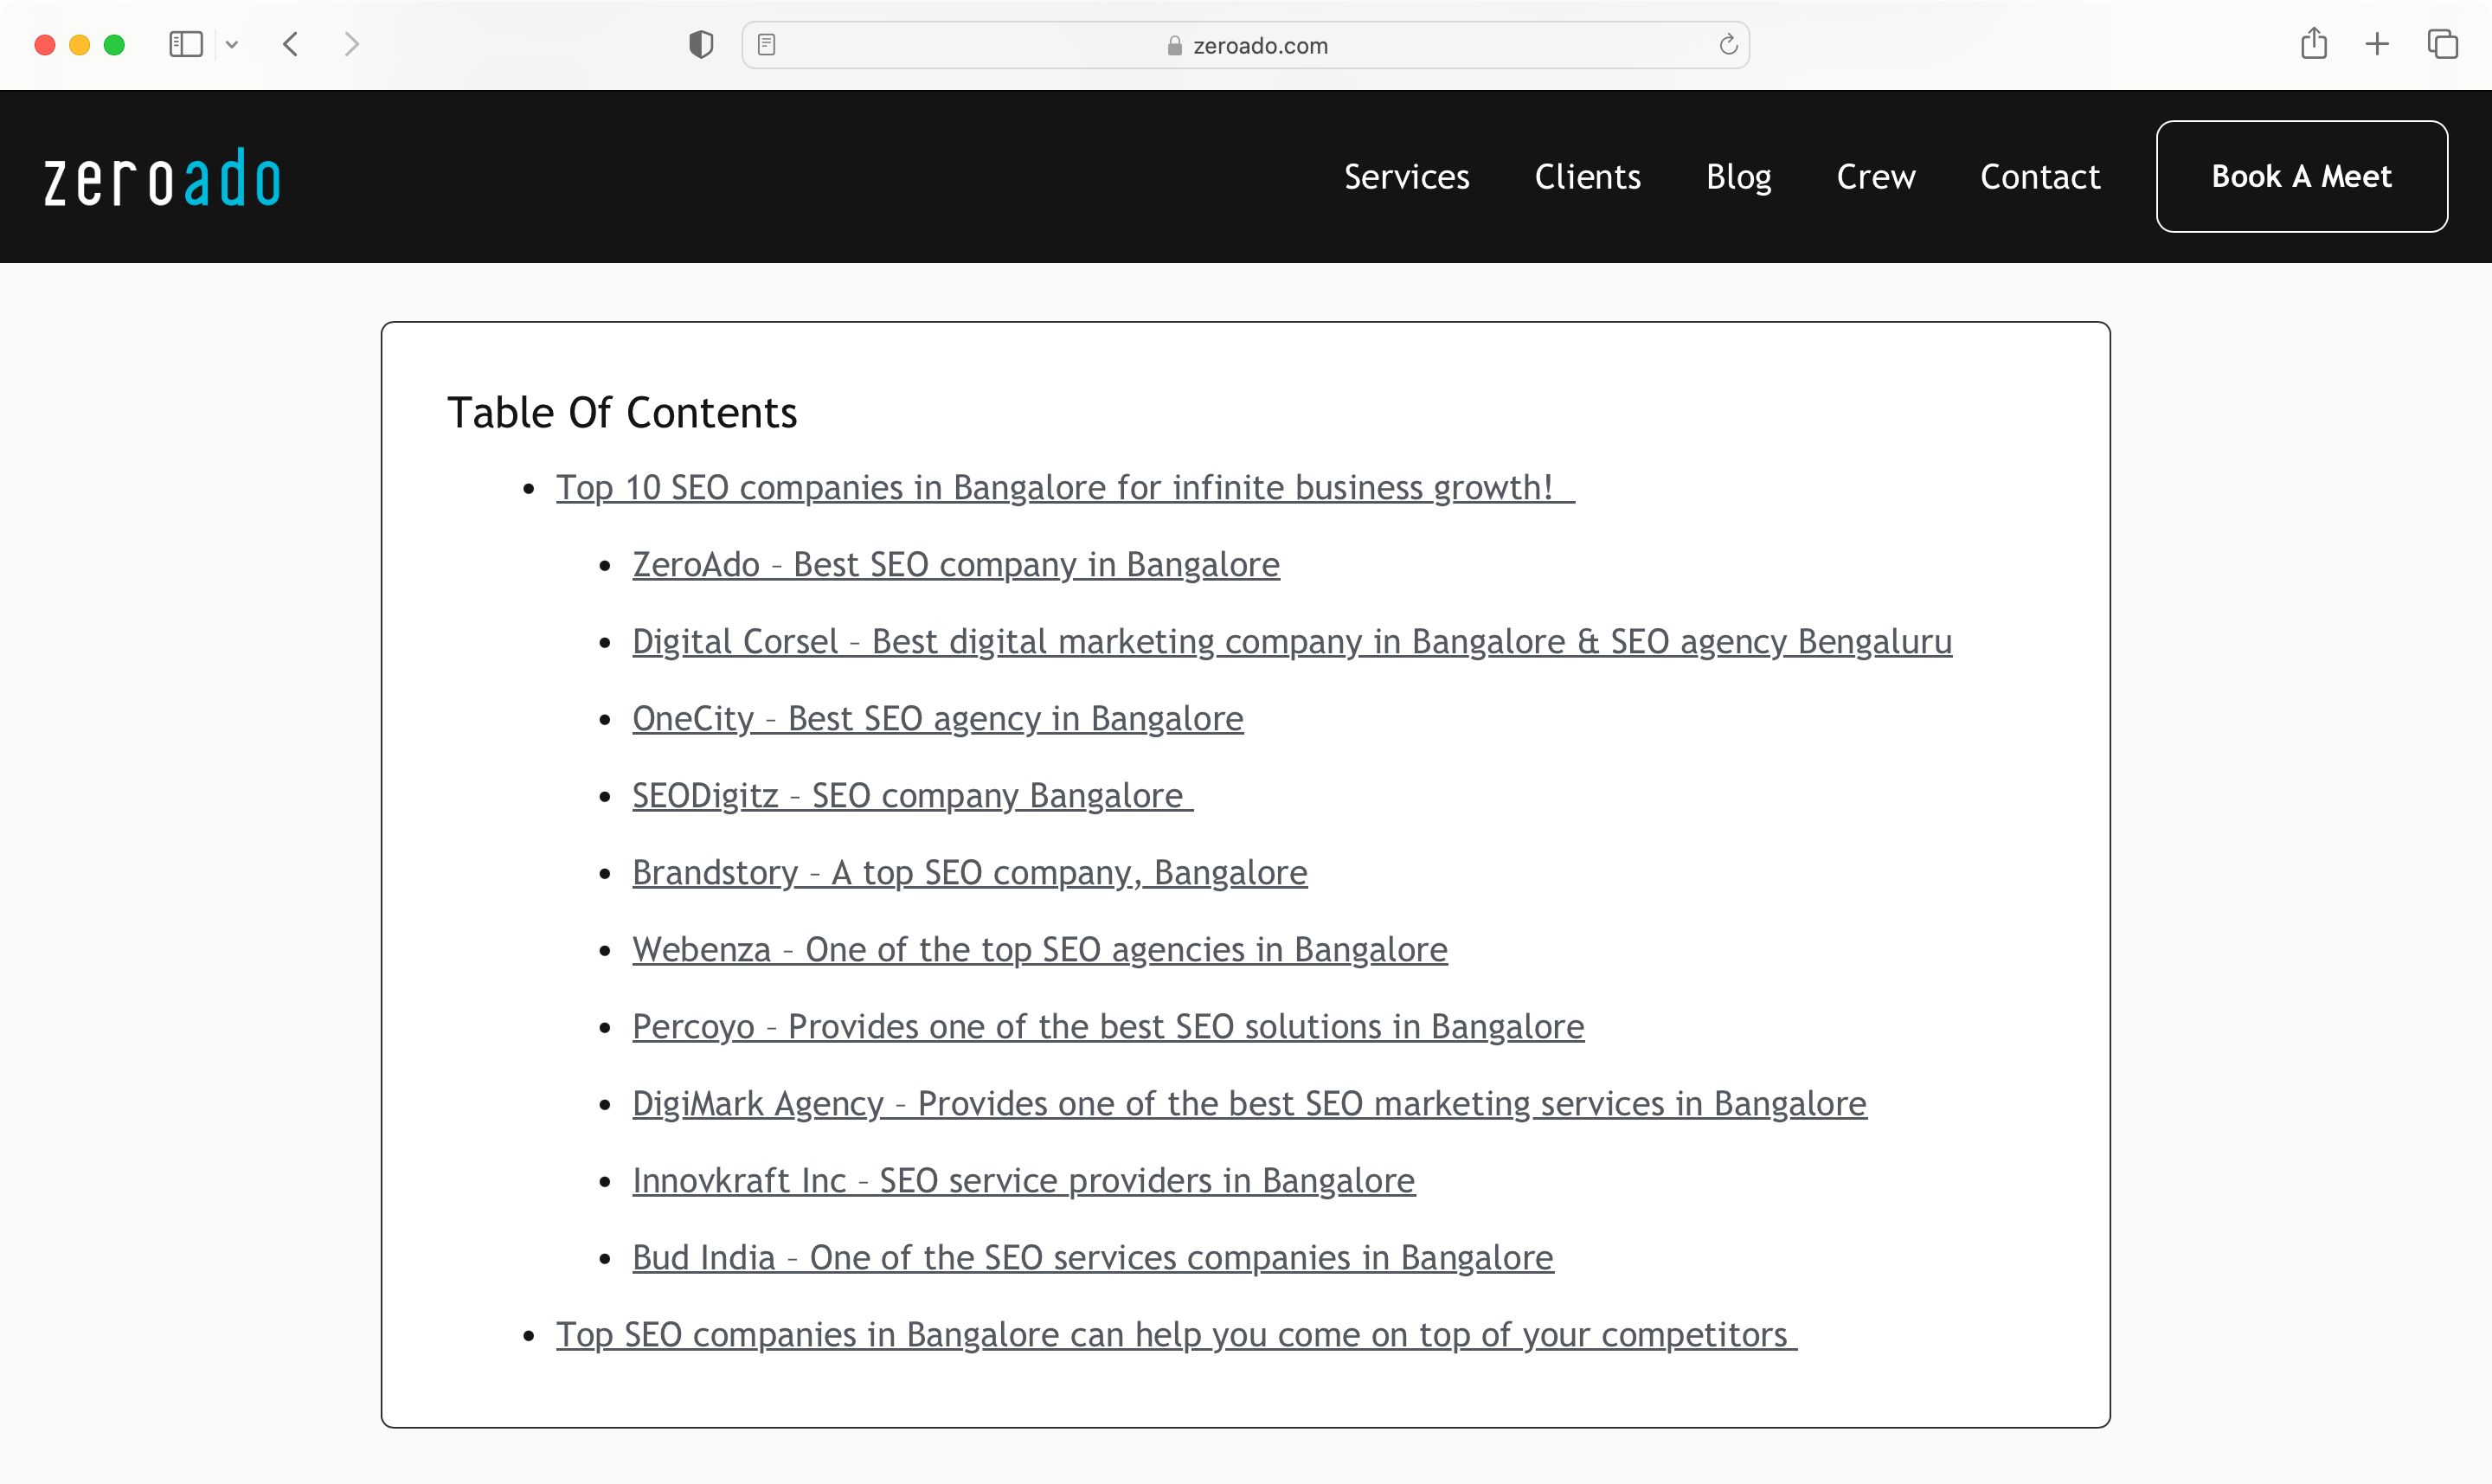This screenshot has width=2492, height=1484.
Task: Click the zeroado logo
Action: [162, 178]
